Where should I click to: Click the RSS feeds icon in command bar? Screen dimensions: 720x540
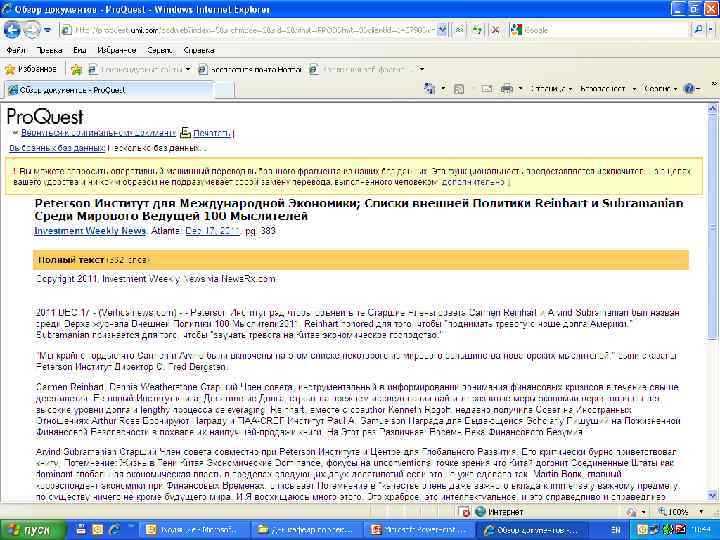pyautogui.click(x=458, y=89)
